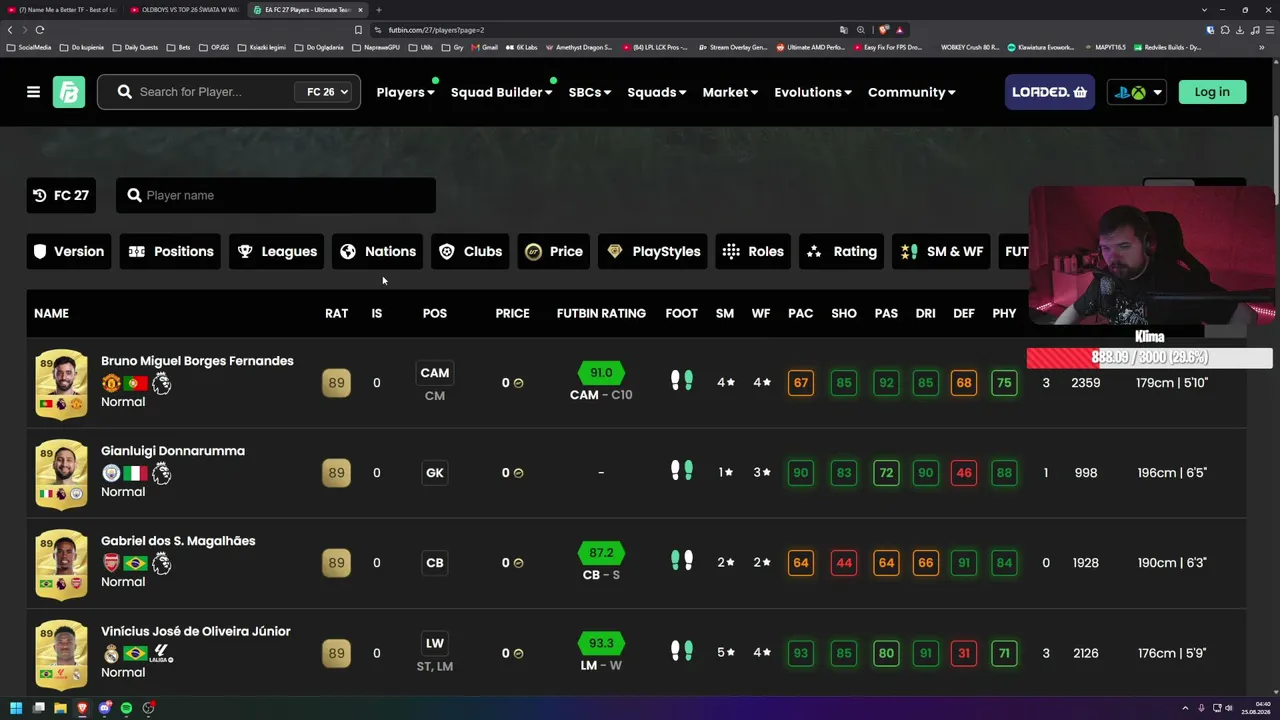
Task: Open Gabriel dos S. Magalhães player page
Action: (x=178, y=541)
